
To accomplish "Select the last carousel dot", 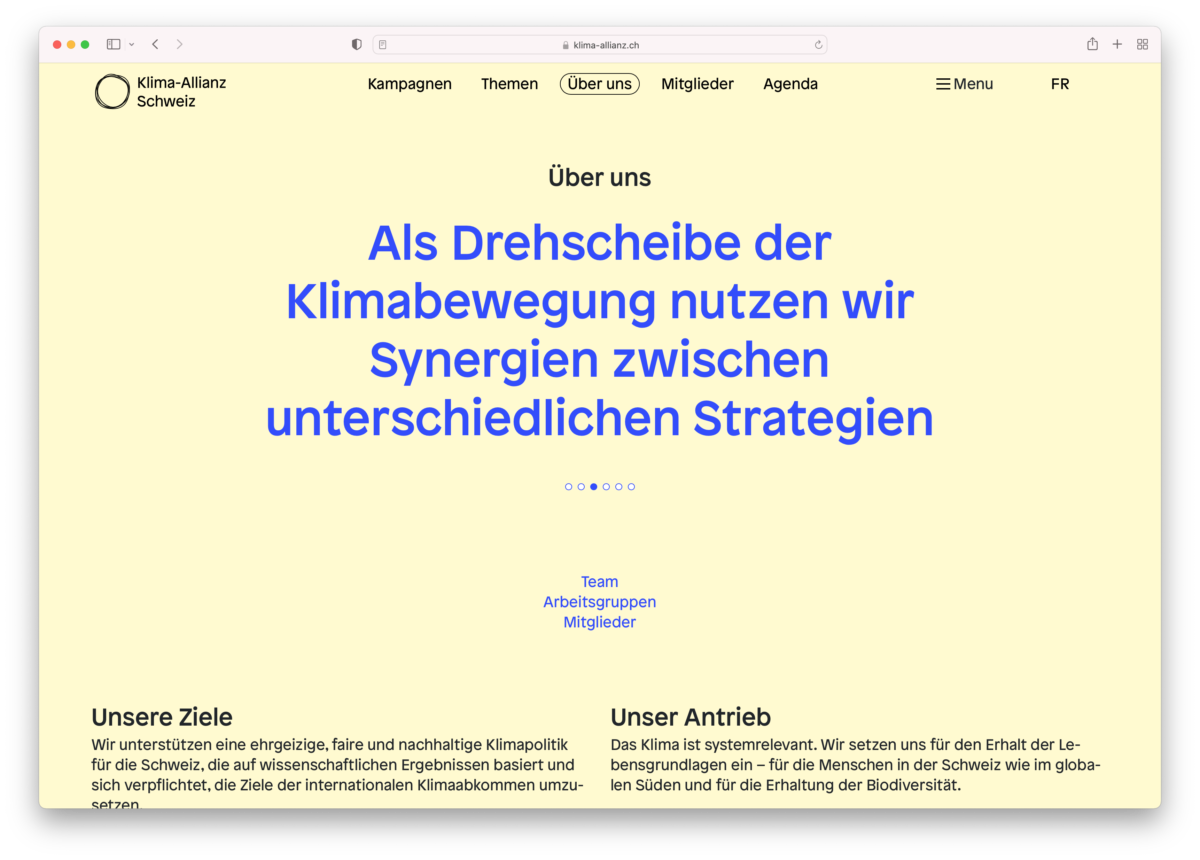I will point(631,487).
